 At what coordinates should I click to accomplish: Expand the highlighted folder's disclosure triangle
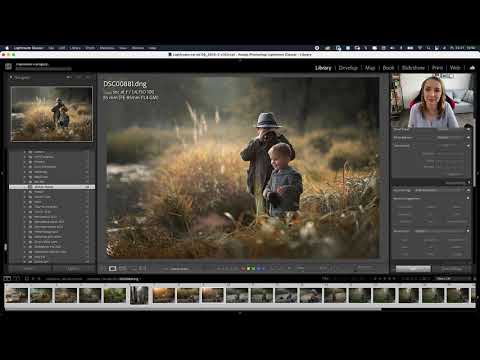(x=25, y=187)
